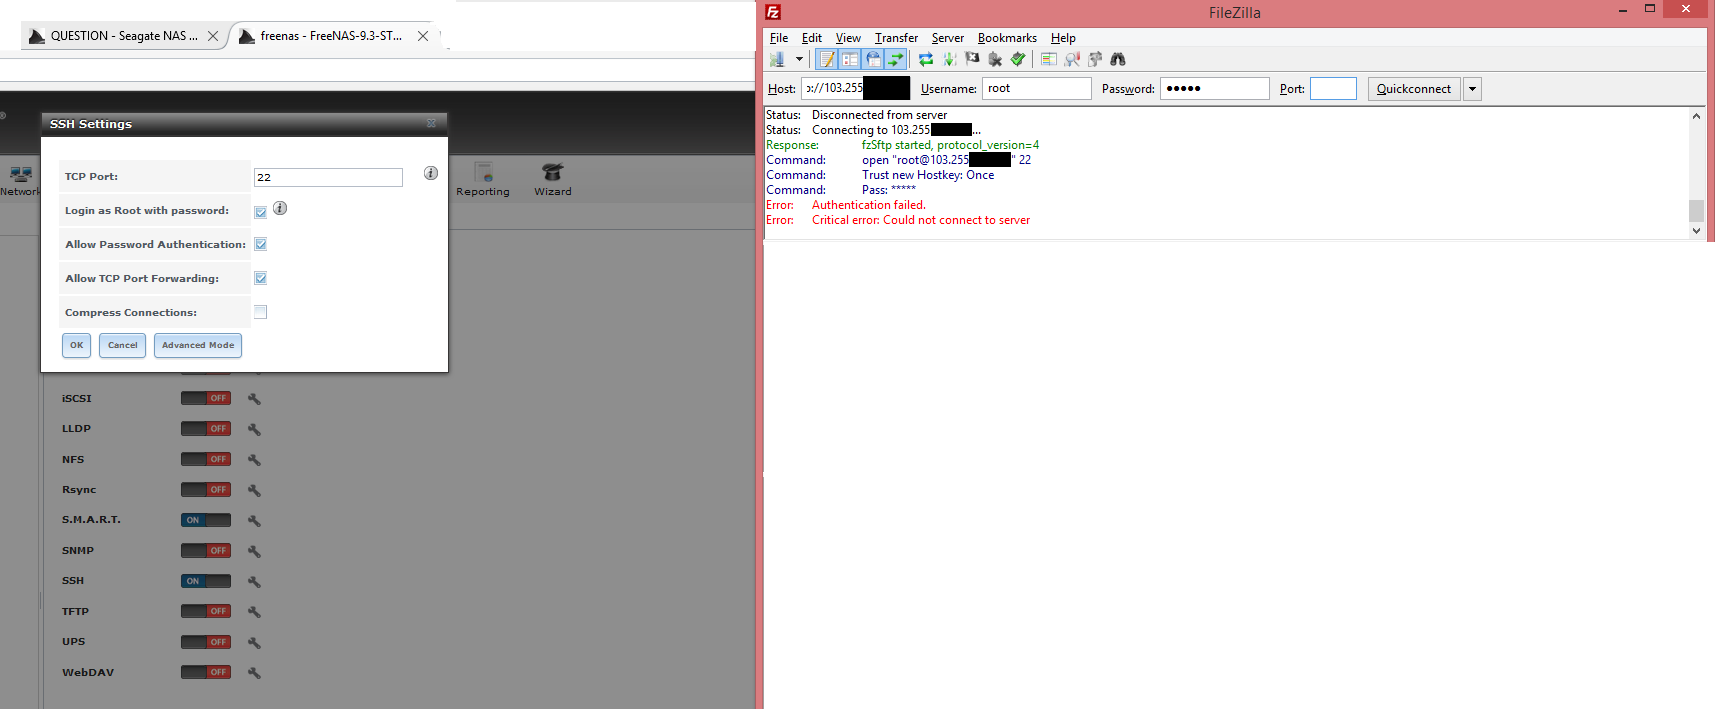Click the Quickconnect button

click(1414, 89)
